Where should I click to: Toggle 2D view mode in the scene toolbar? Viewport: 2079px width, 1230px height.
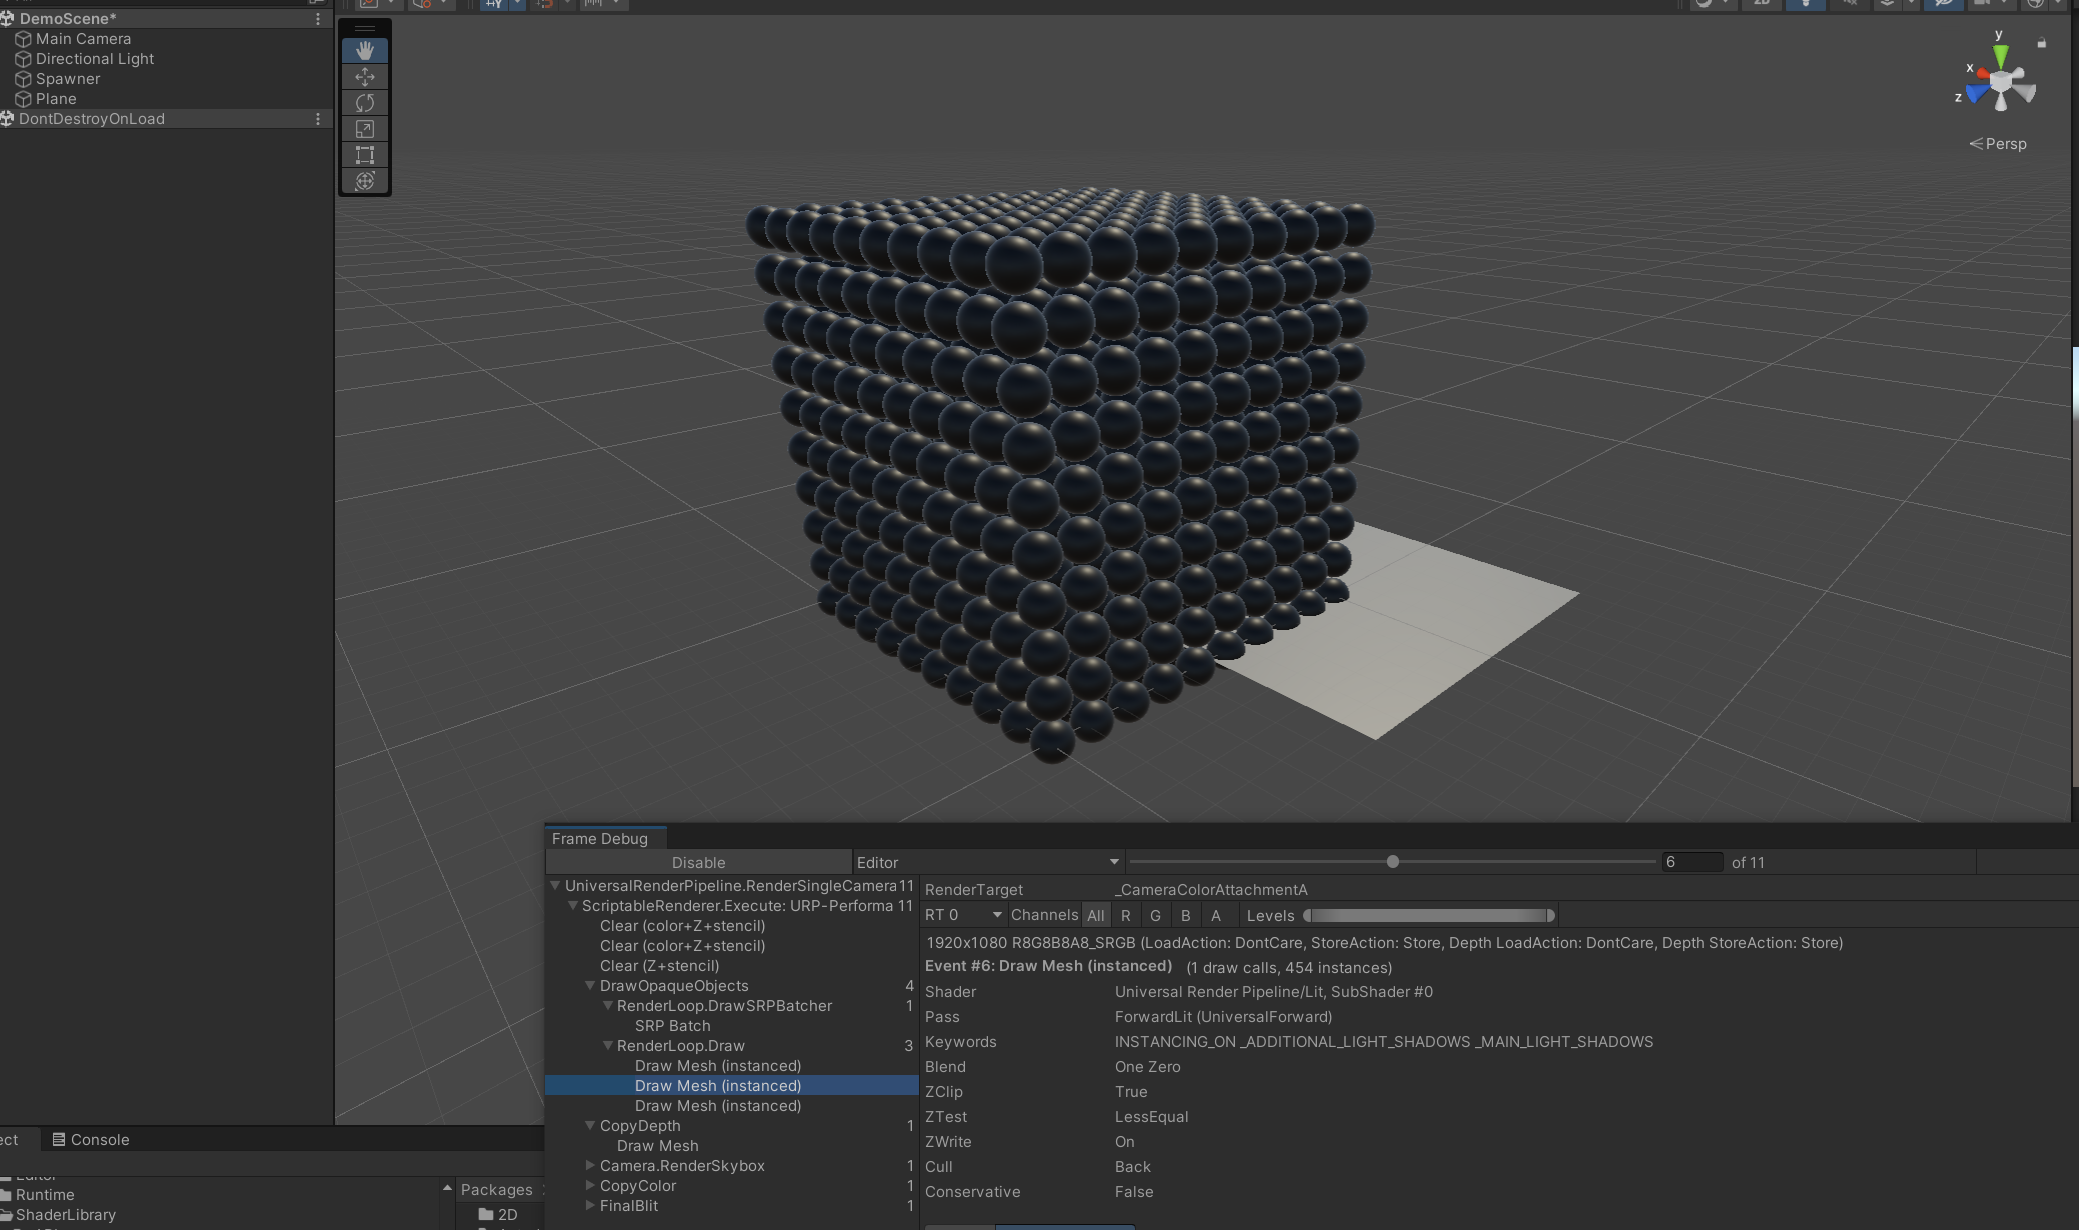tap(1760, 4)
